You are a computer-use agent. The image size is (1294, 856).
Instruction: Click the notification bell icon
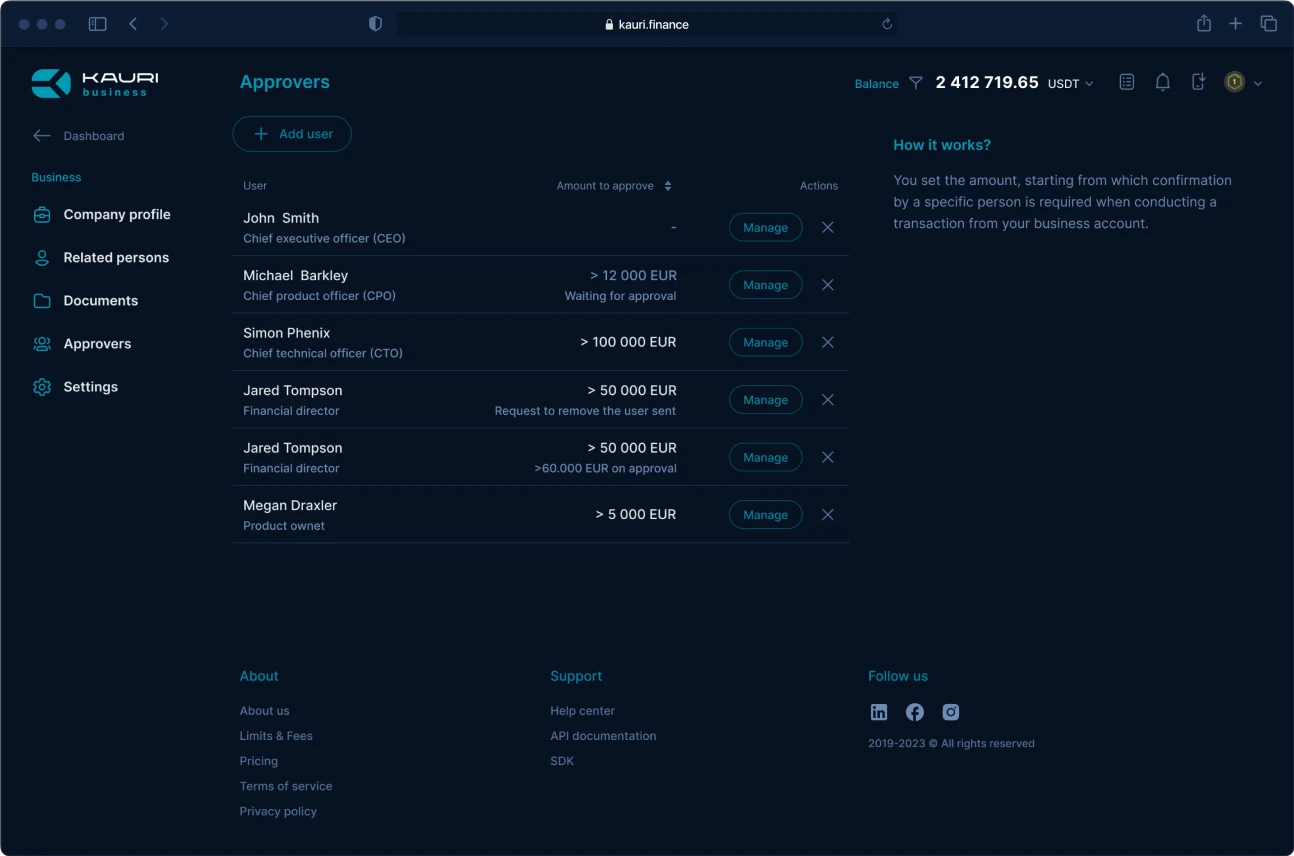point(1162,83)
